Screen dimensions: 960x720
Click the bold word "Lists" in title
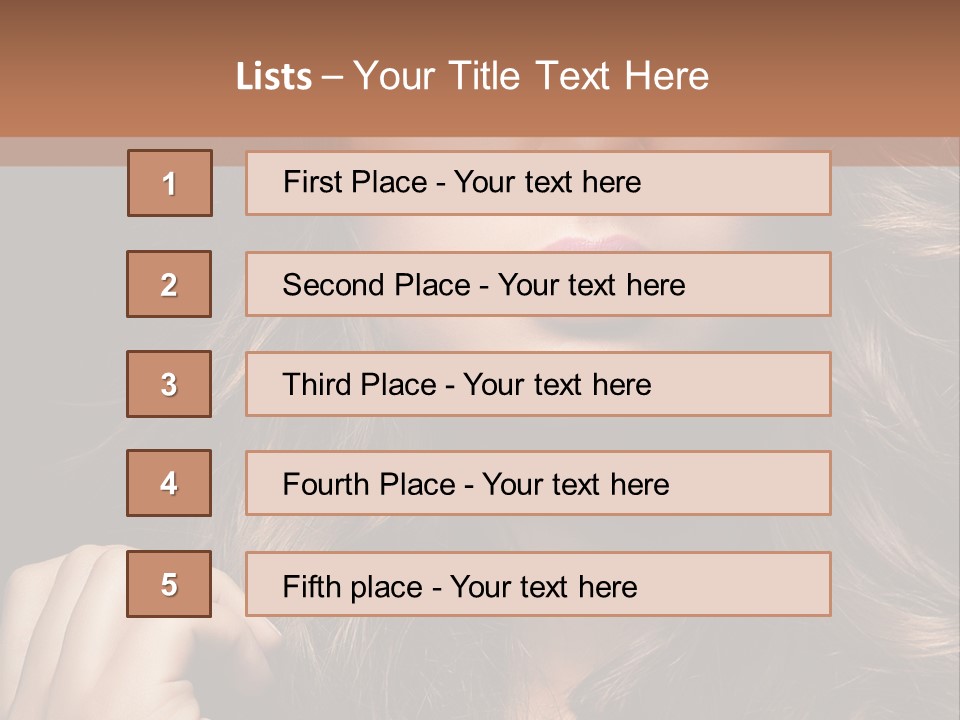(274, 76)
